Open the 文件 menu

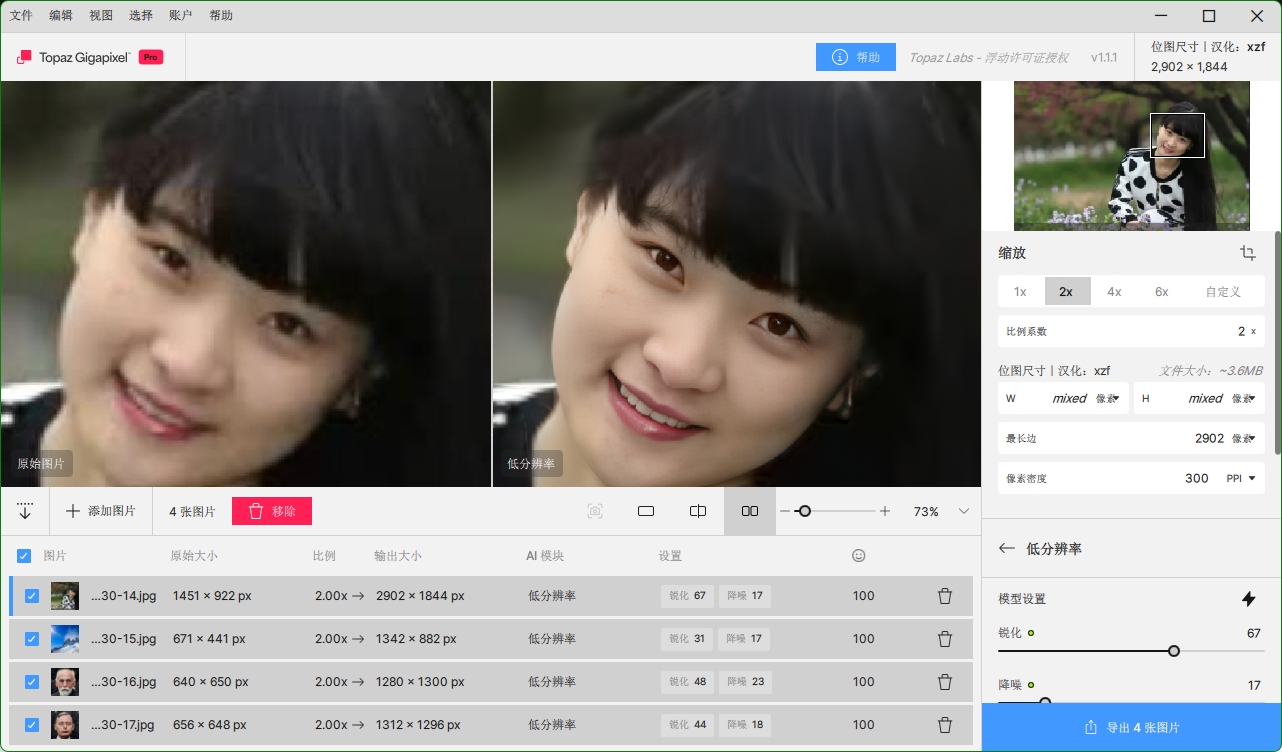click(x=21, y=16)
